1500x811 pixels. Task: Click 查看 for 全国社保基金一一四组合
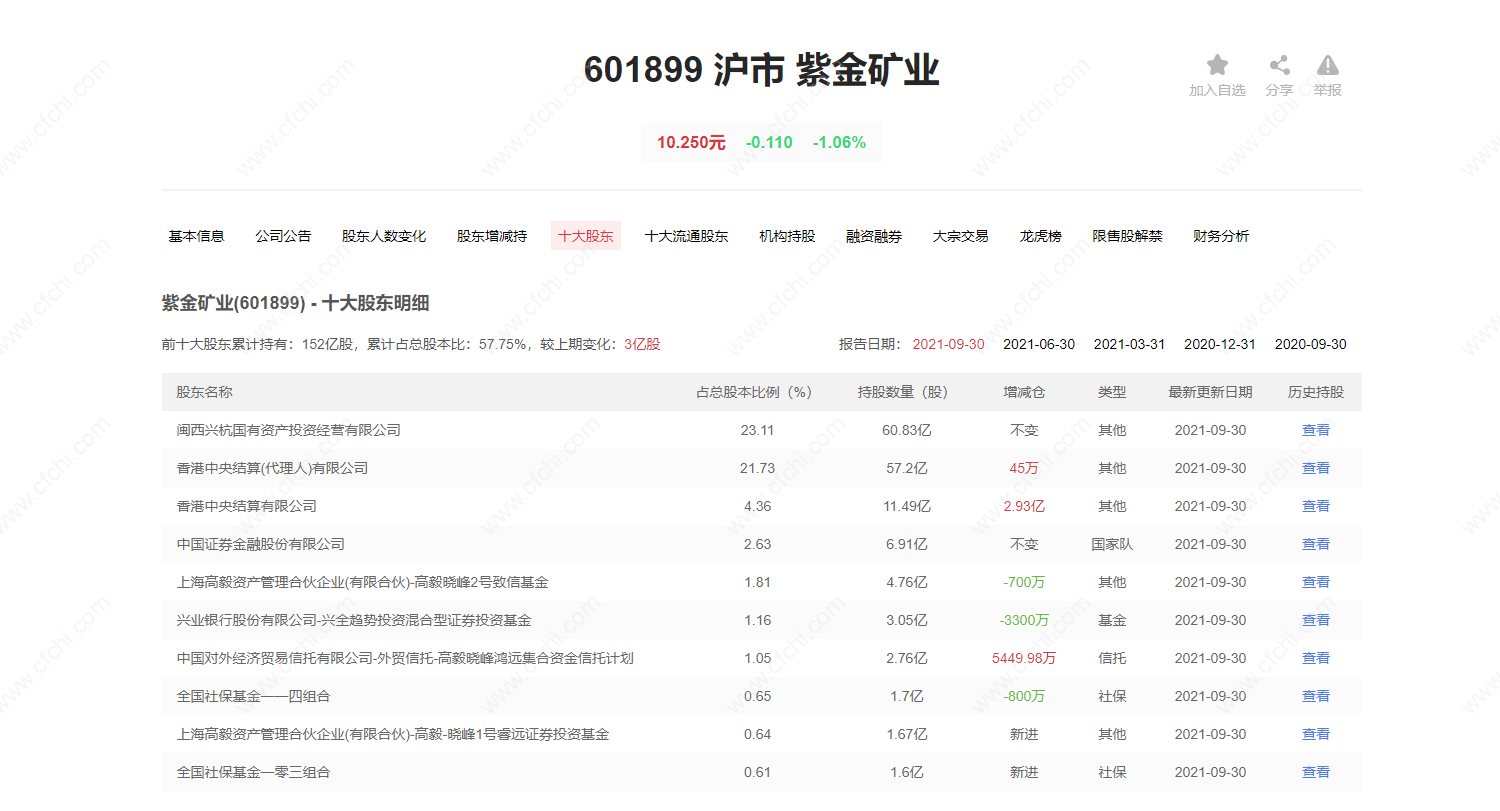pos(1316,696)
